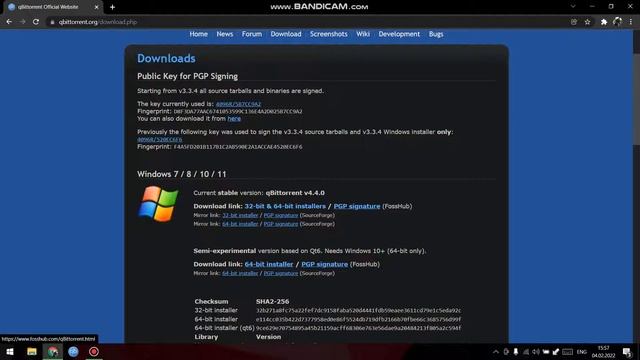
Task: Click the 32-bit installer SHA2-256 checksum
Action: coord(358,311)
